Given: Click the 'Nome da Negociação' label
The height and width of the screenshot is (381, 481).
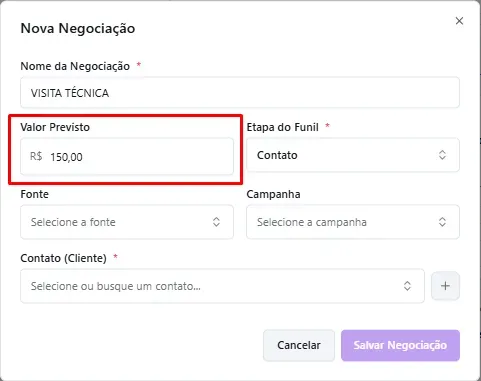Looking at the screenshot, I should coord(75,66).
